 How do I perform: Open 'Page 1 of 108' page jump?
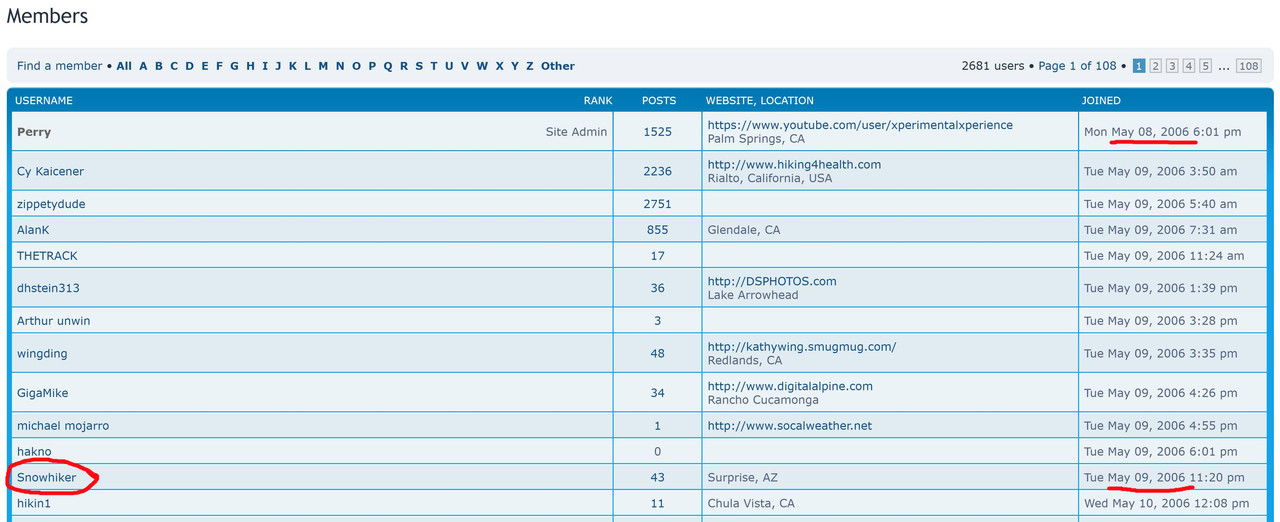[1077, 66]
